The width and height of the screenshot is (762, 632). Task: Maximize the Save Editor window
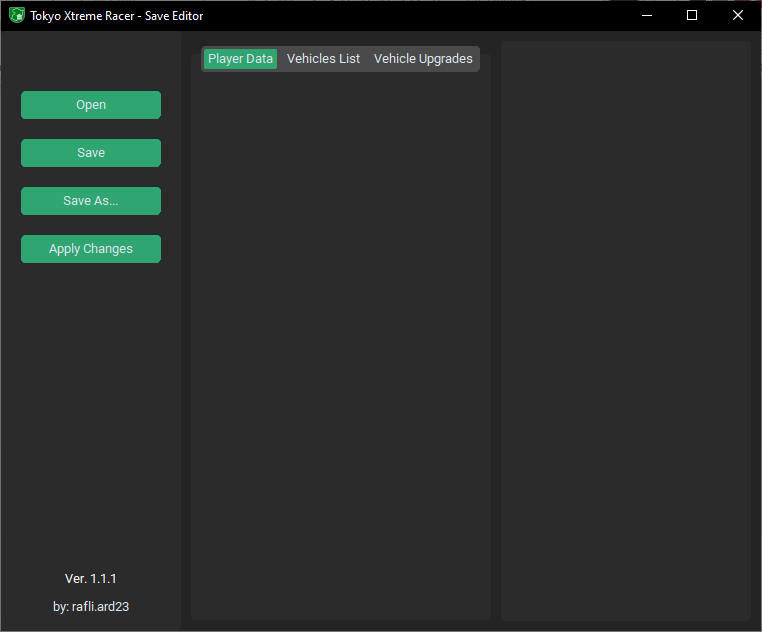coord(692,16)
